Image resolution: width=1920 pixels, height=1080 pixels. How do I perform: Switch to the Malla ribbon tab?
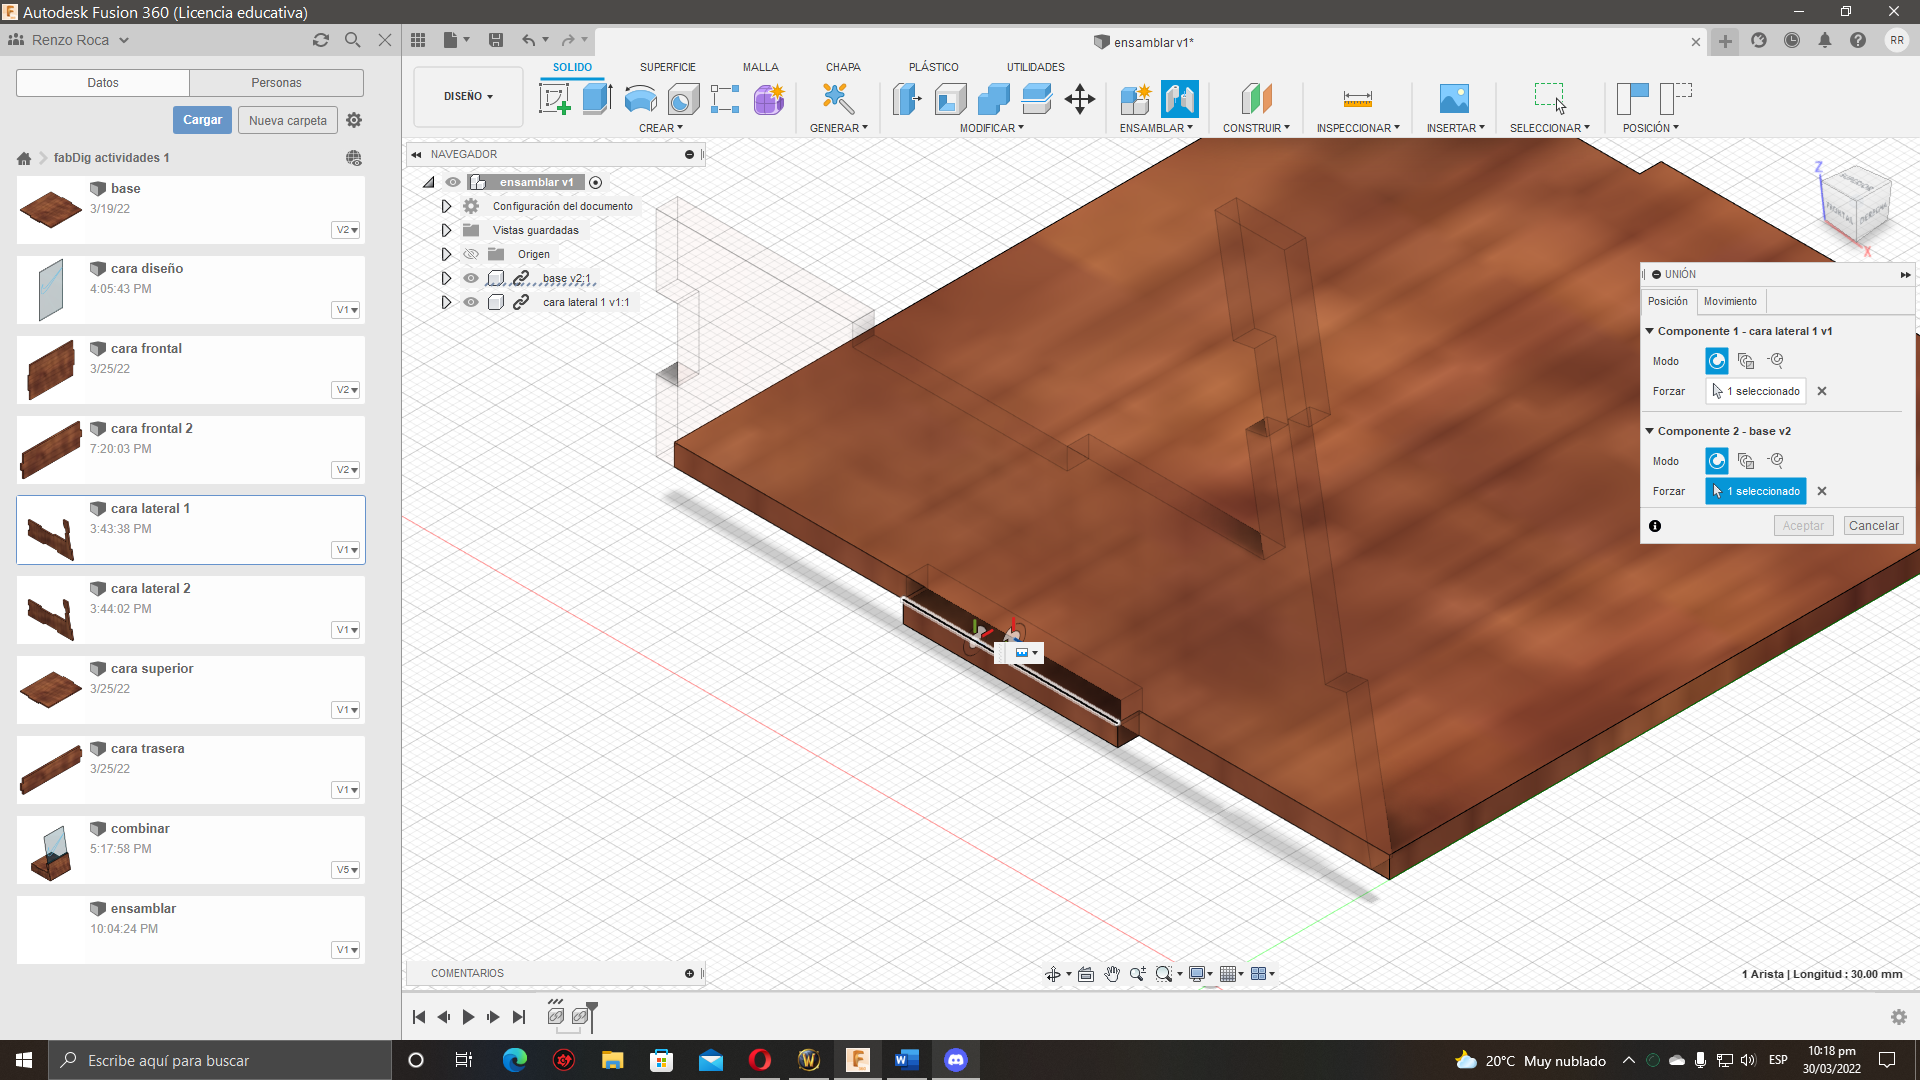[x=760, y=67]
